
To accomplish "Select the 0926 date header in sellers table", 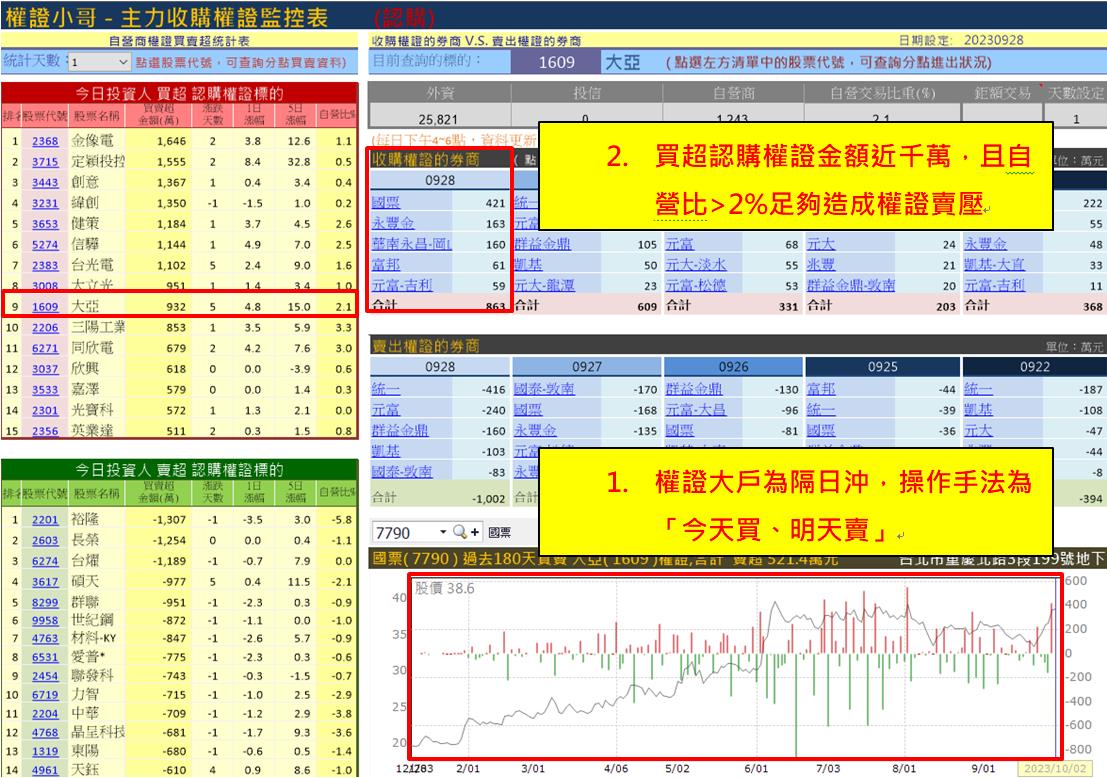I will (734, 366).
